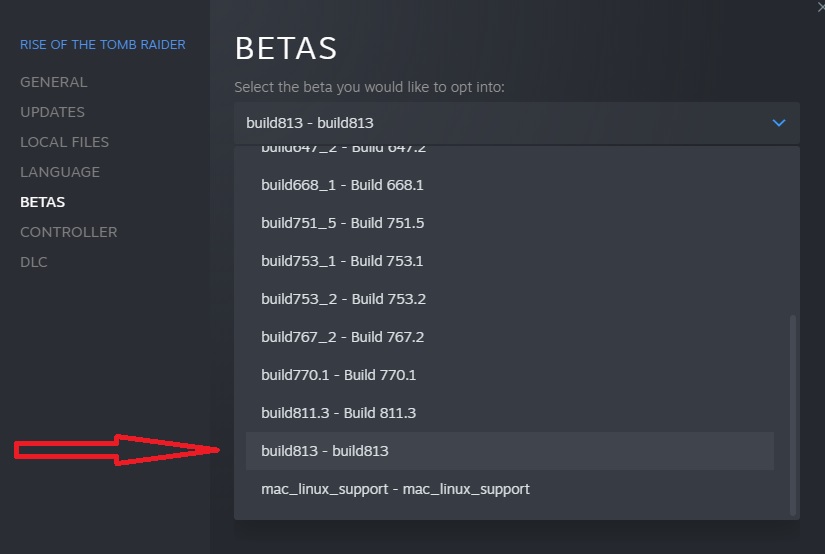Image resolution: width=825 pixels, height=554 pixels.
Task: Click the blue dropdown chevron arrow
Action: [778, 123]
